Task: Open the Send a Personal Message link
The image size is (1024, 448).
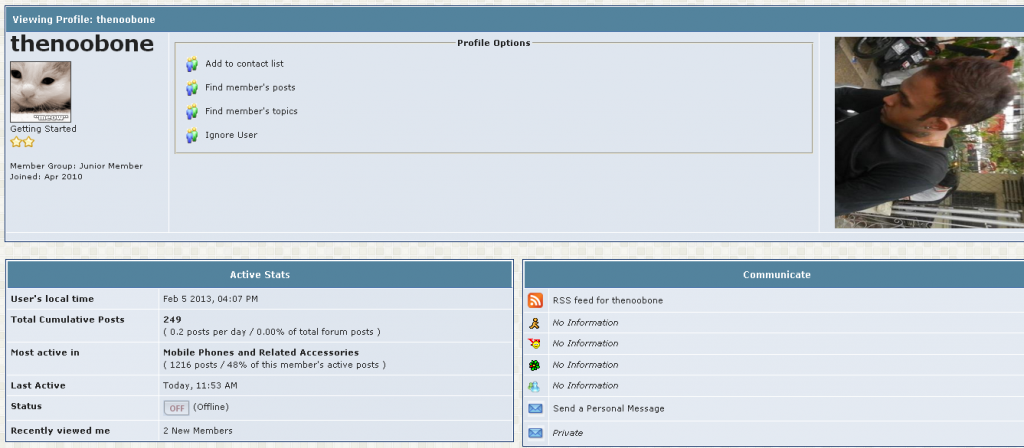Action: [x=608, y=409]
